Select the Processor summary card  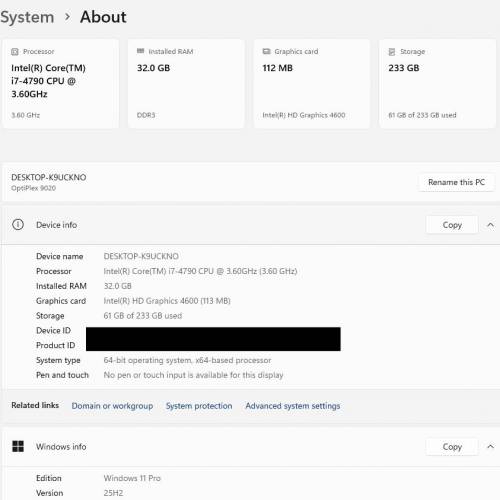pos(61,83)
